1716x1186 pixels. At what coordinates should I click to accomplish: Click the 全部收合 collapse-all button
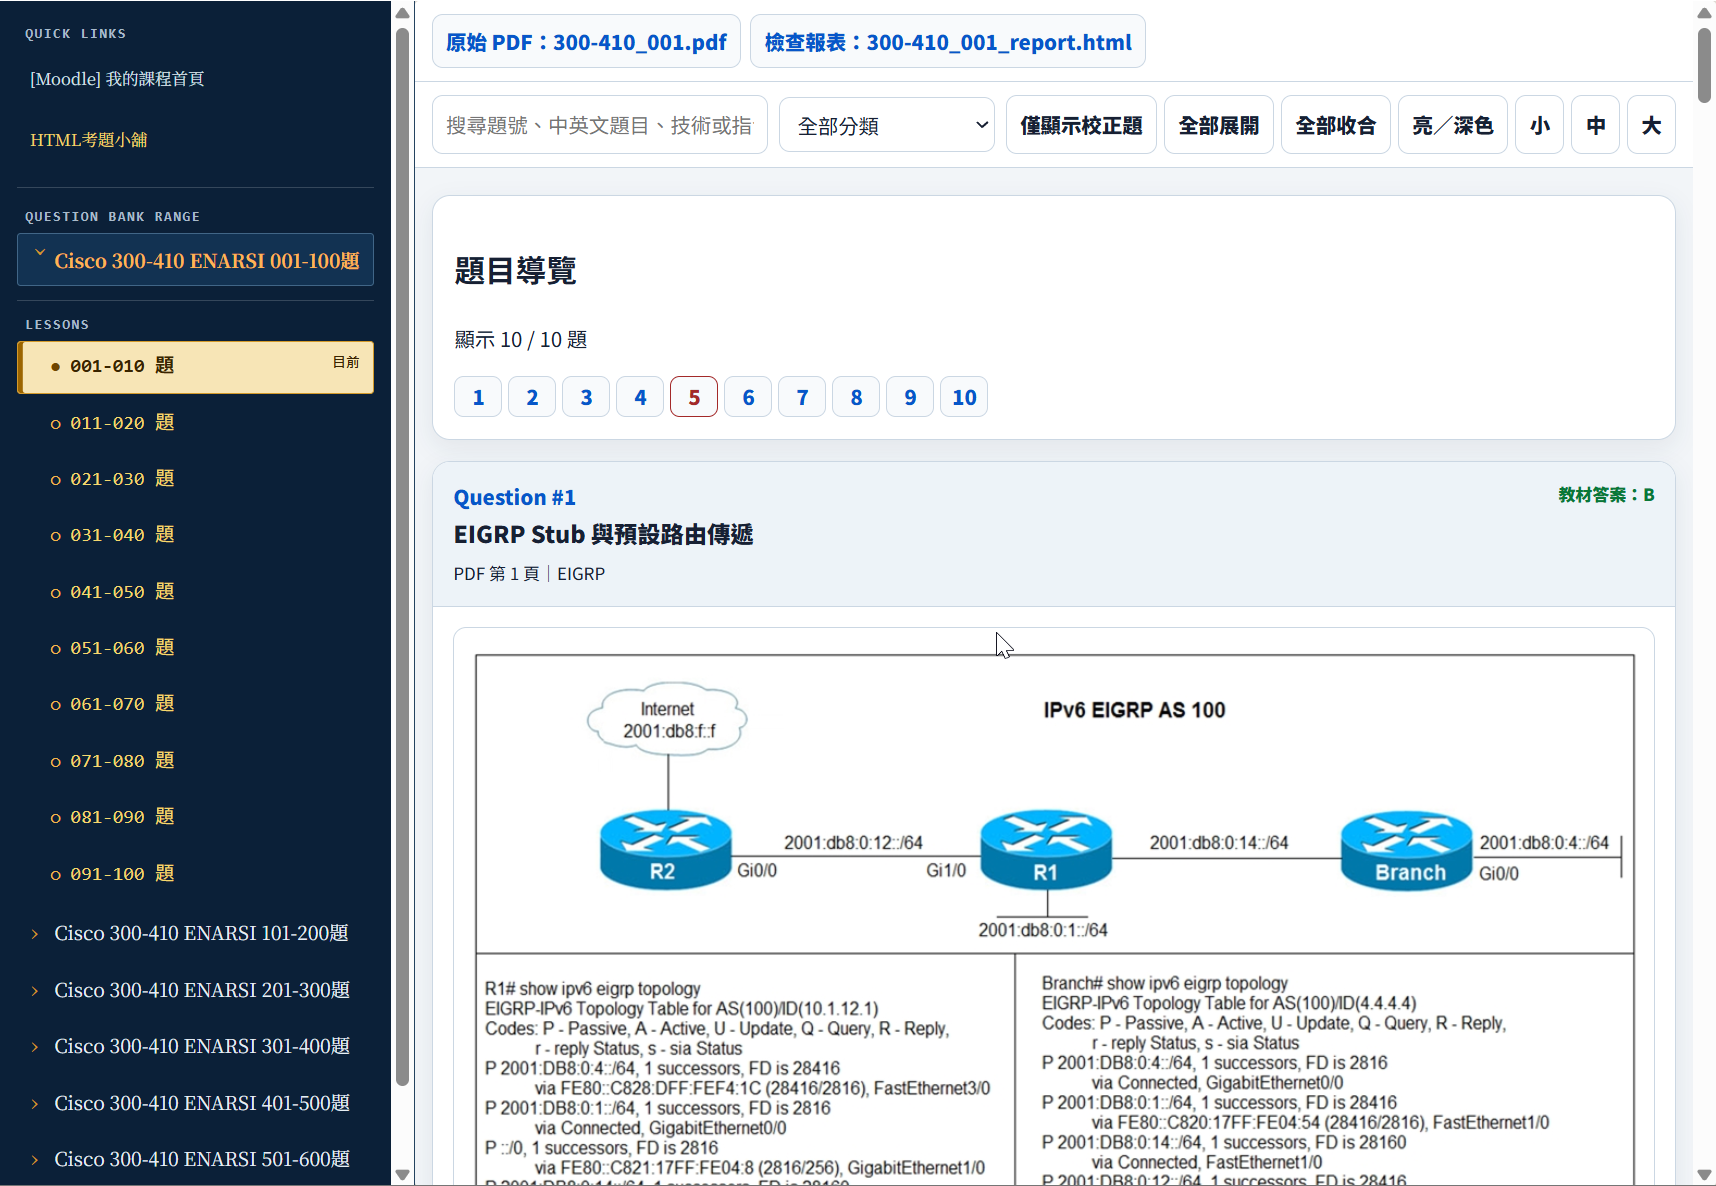coord(1335,125)
